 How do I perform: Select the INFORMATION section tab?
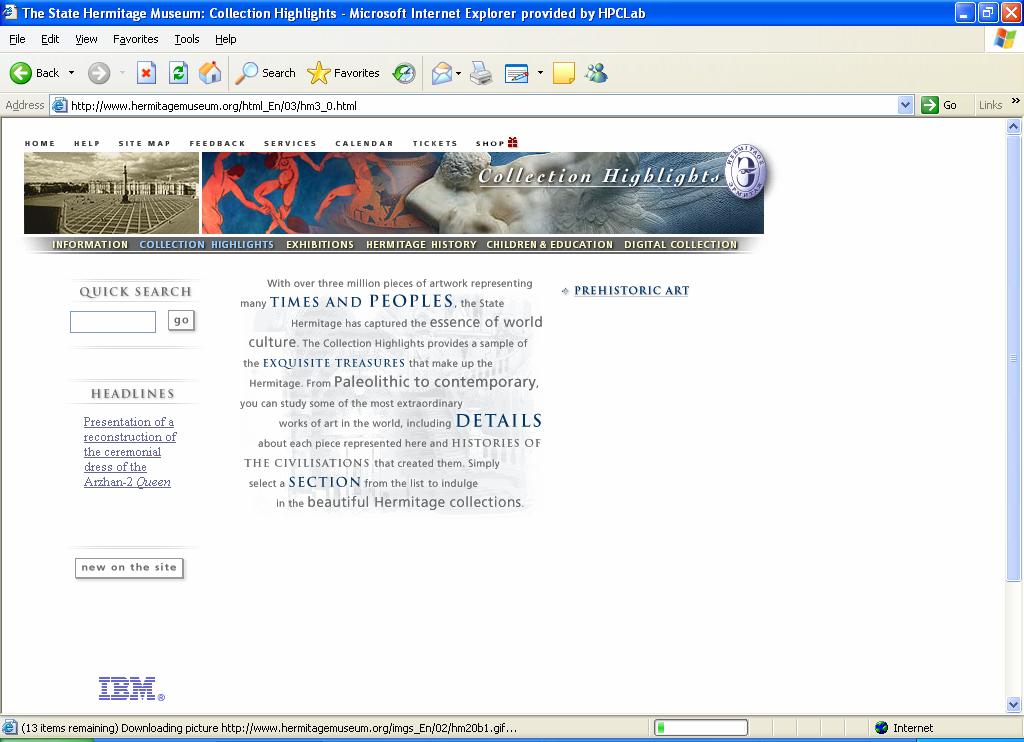90,244
